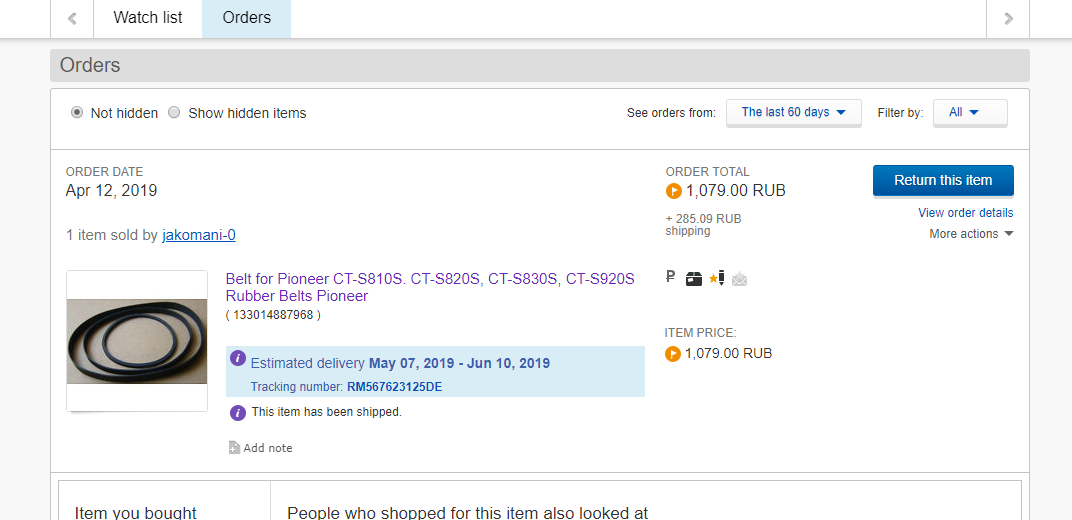Click the leave feedback star-pencil icon
This screenshot has height=520, width=1072.
tap(716, 278)
